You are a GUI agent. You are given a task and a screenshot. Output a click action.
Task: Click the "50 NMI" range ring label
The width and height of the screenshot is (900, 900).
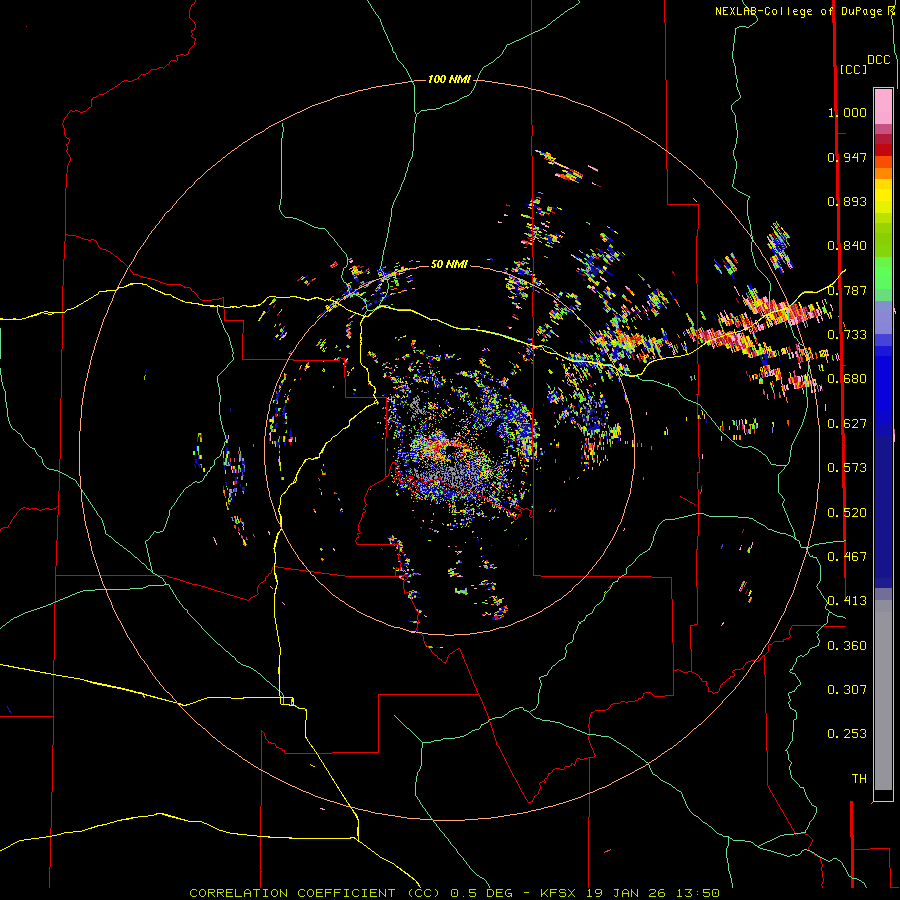449,264
